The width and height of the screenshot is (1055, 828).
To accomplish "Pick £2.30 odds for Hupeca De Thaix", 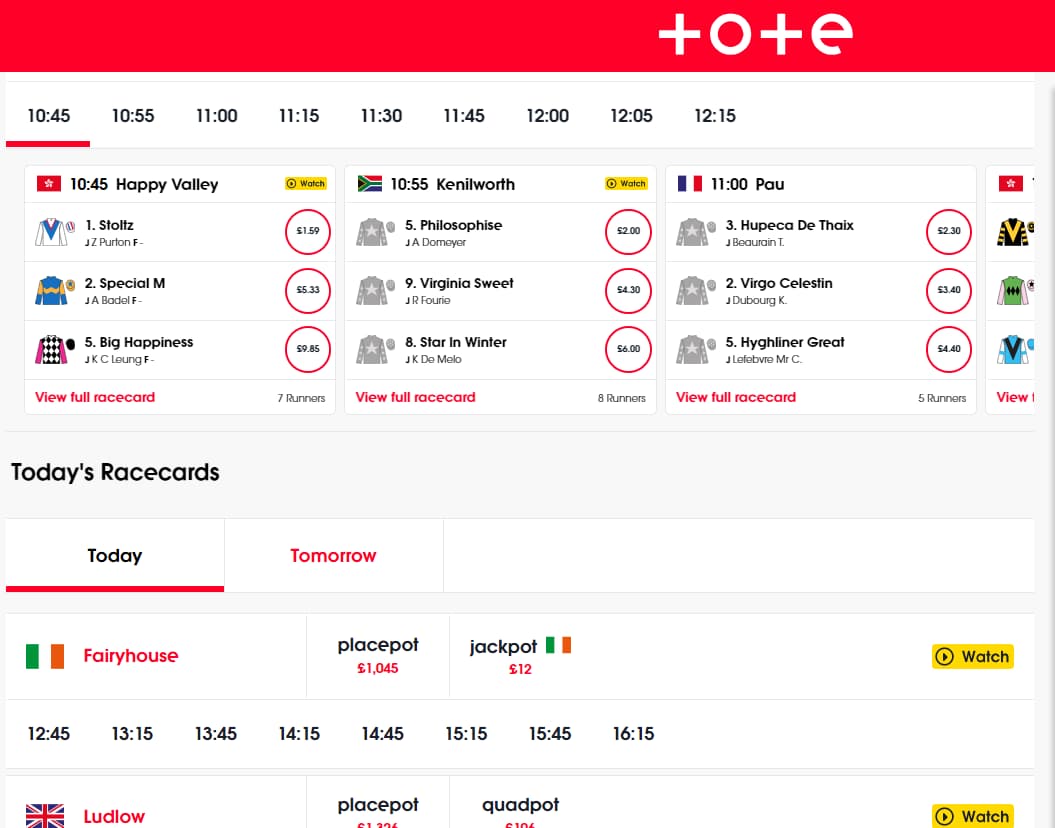I will (949, 231).
